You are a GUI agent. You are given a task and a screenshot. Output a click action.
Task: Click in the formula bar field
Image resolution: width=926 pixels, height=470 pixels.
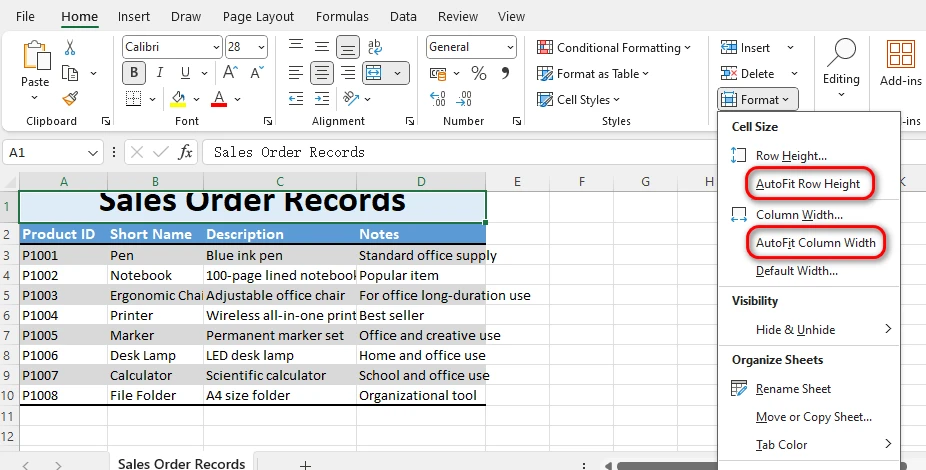coord(461,152)
